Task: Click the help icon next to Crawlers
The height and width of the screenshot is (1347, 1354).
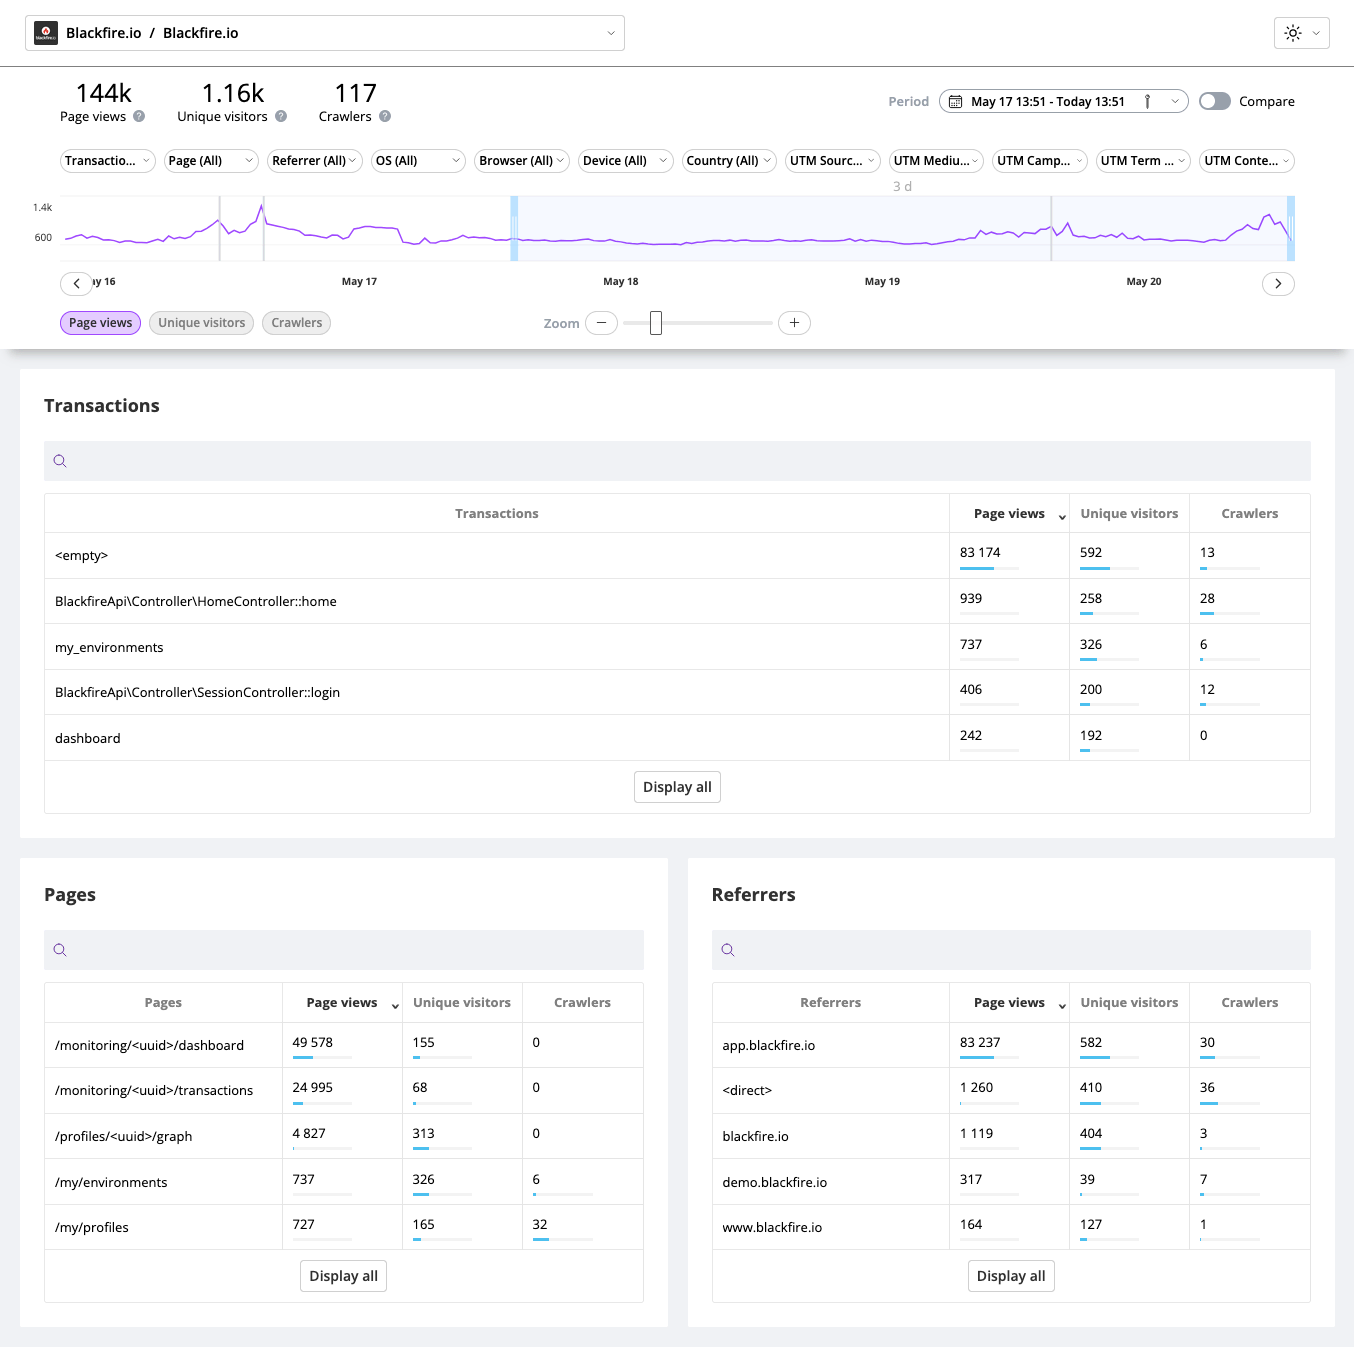Action: click(385, 116)
